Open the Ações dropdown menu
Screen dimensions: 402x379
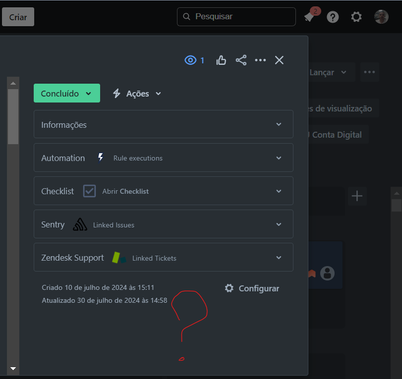137,94
